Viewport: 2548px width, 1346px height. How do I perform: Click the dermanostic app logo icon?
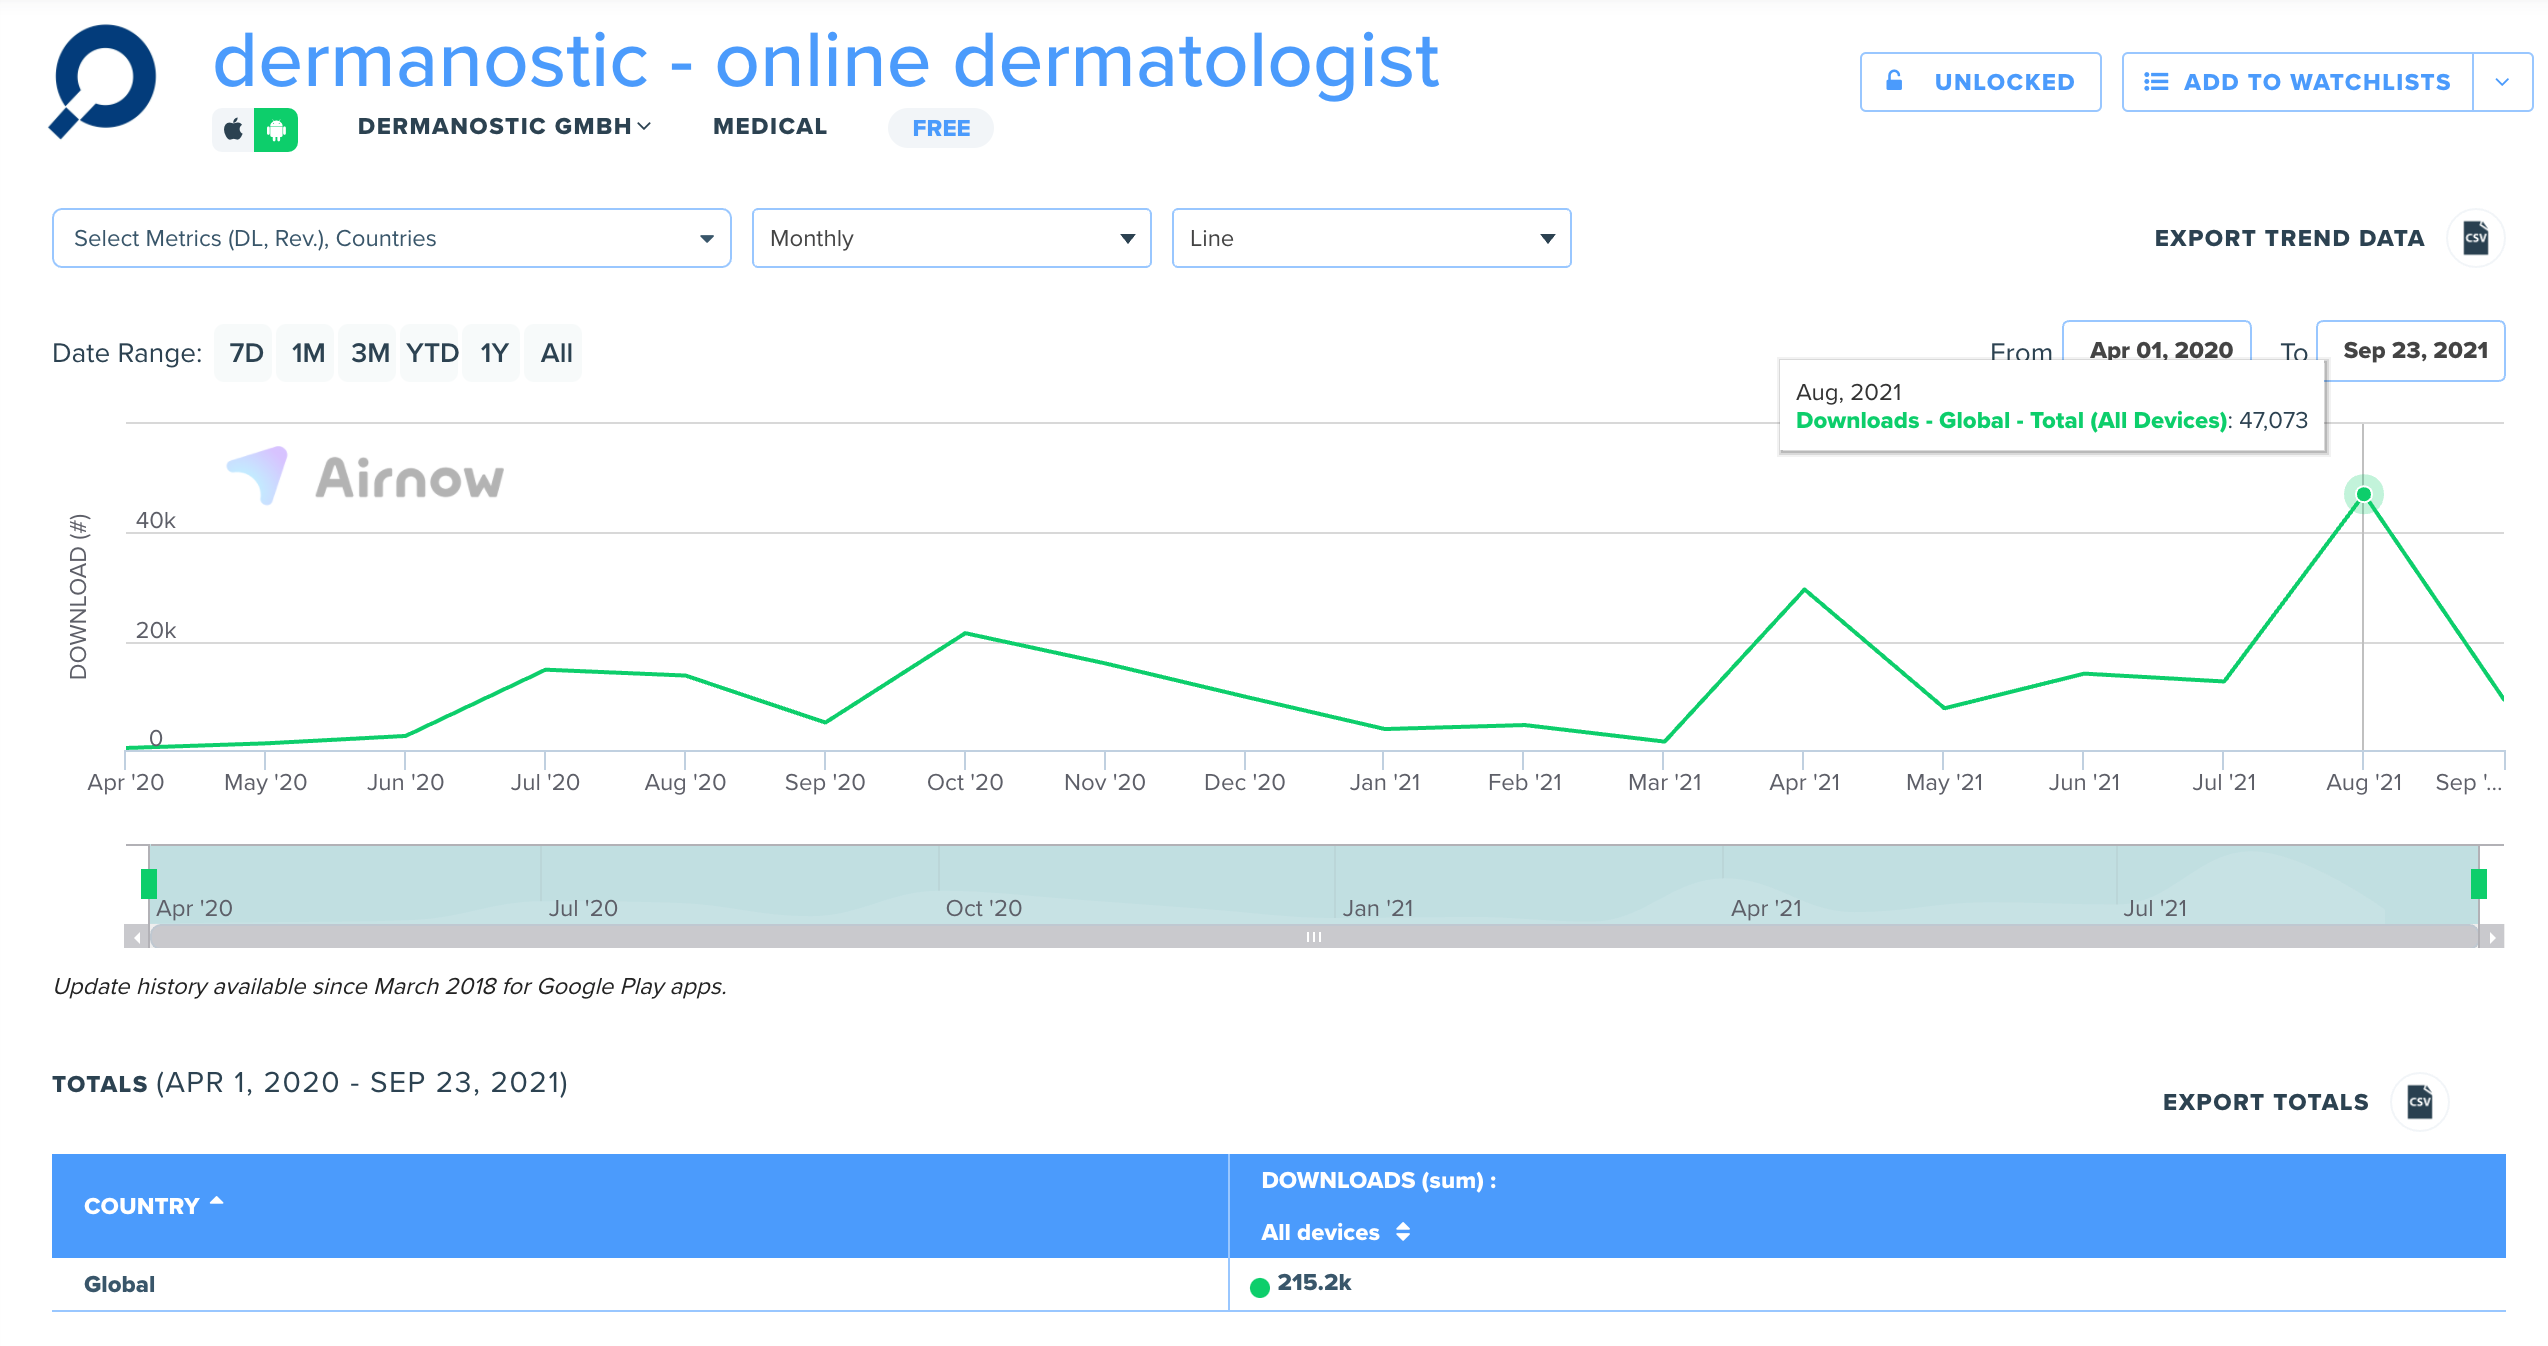coord(103,80)
